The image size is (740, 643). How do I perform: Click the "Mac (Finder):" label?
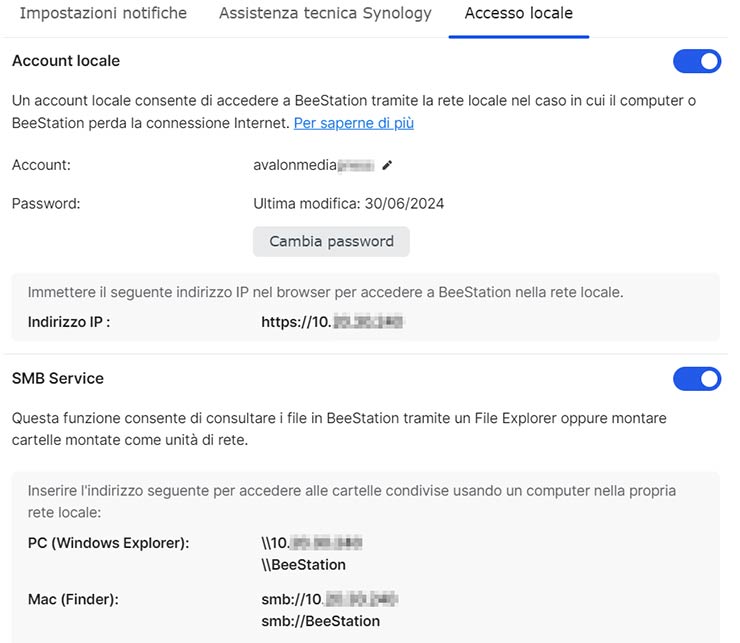[x=73, y=600]
